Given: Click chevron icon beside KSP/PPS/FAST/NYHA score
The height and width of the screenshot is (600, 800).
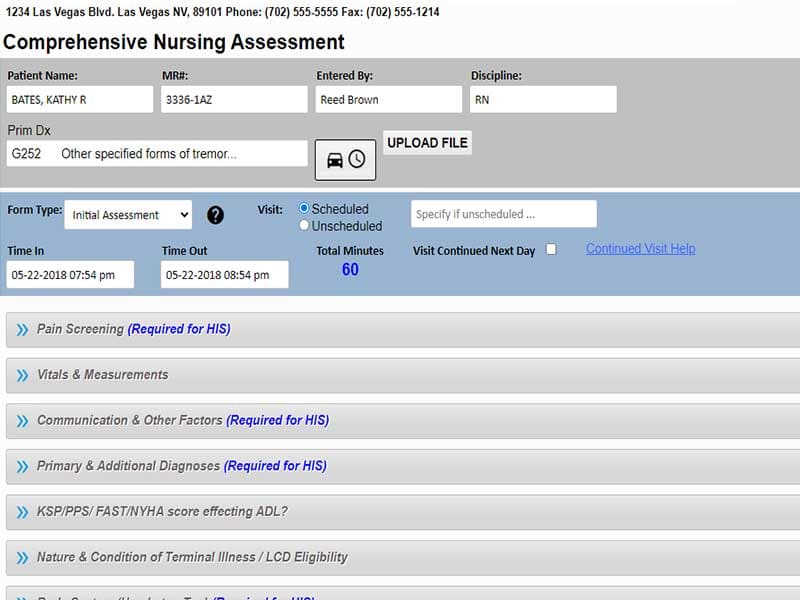Looking at the screenshot, I should pyautogui.click(x=22, y=512).
